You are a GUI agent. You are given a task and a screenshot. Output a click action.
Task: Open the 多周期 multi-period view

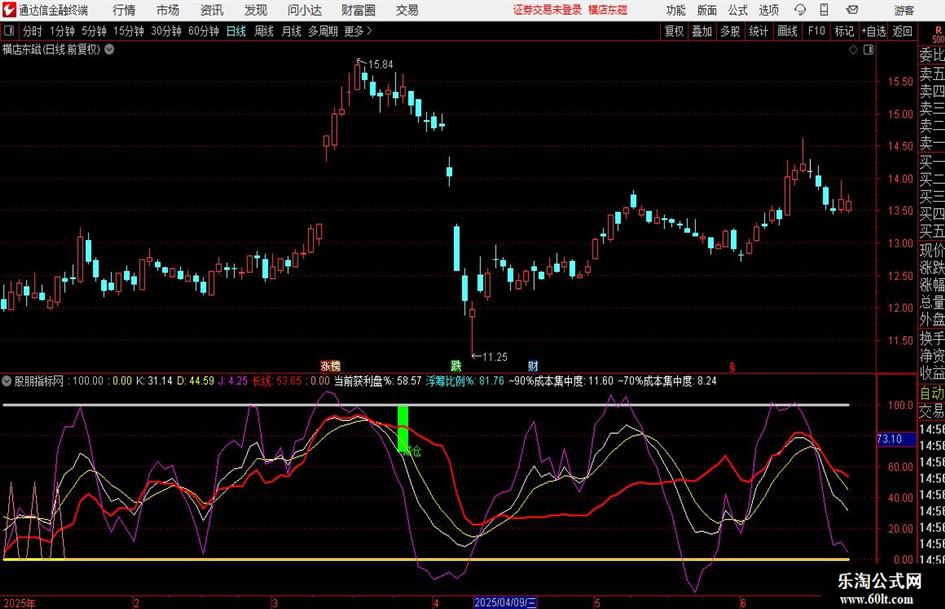(x=323, y=31)
